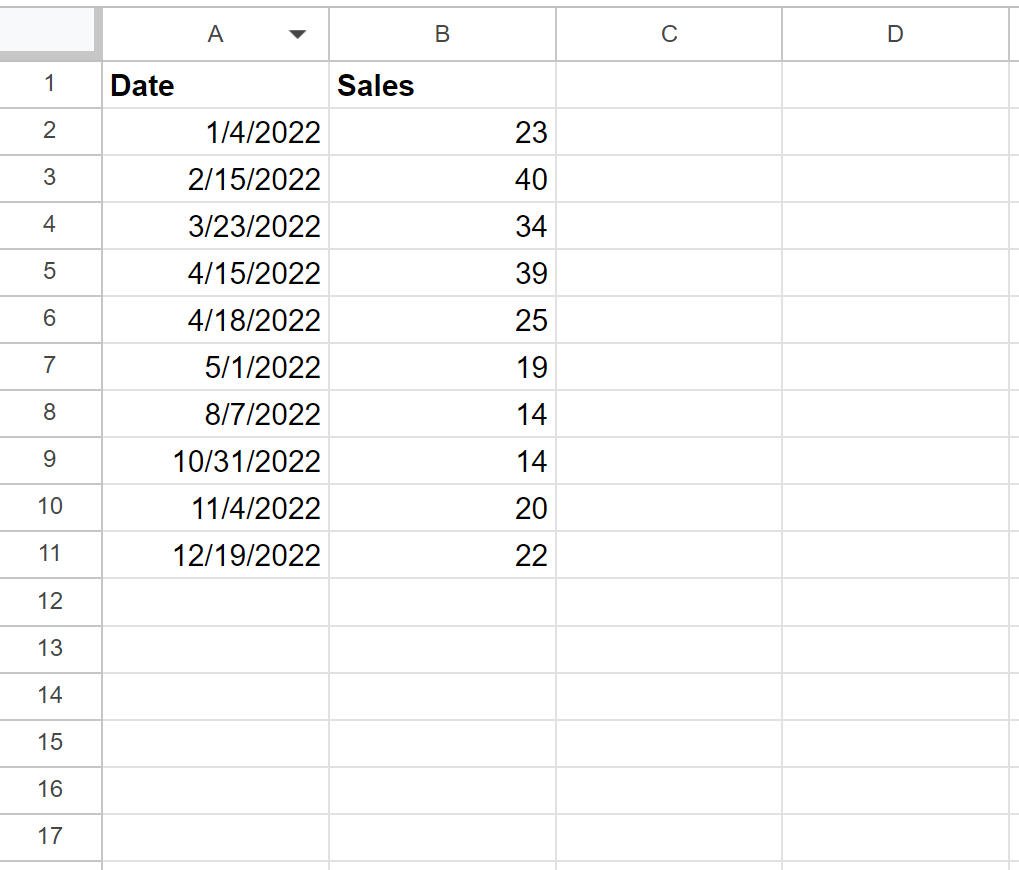Click the cell with date 3/23/2022
This screenshot has width=1019, height=870.
[216, 226]
